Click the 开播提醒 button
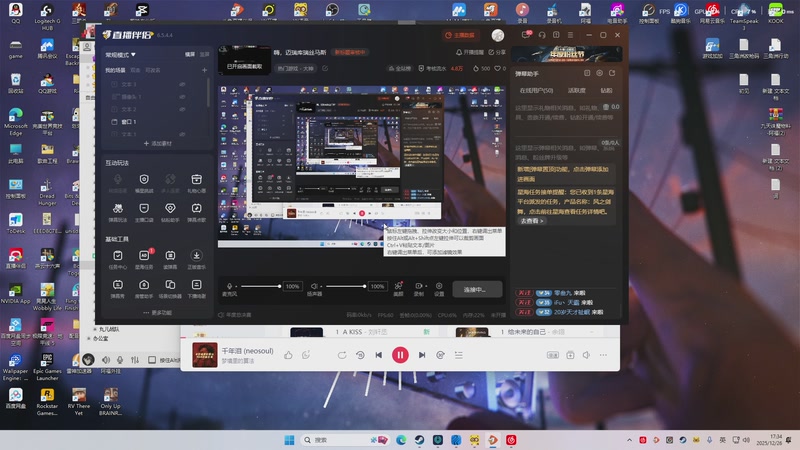The height and width of the screenshot is (450, 800). click(x=469, y=52)
